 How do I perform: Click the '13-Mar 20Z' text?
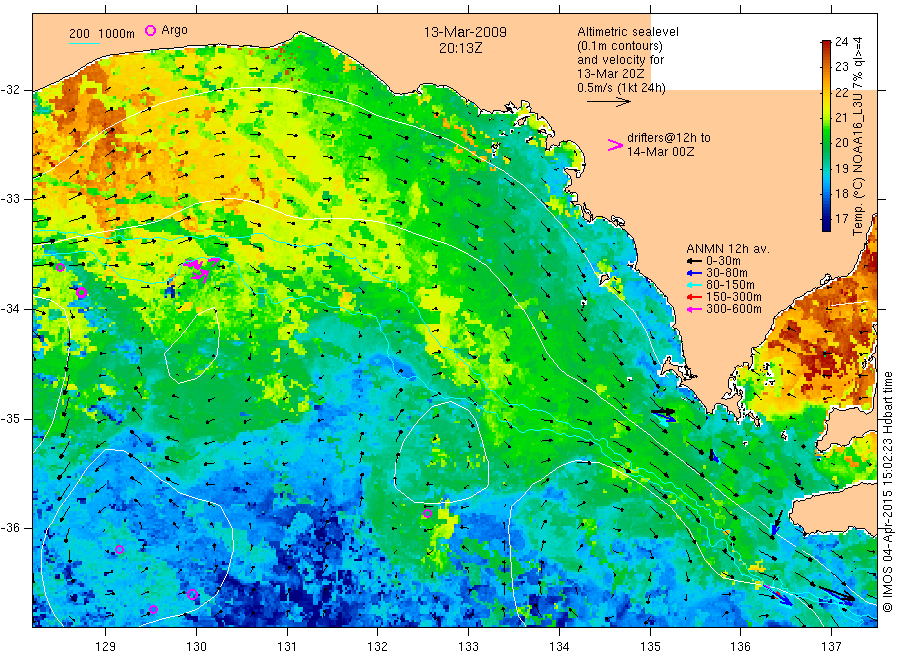point(611,74)
